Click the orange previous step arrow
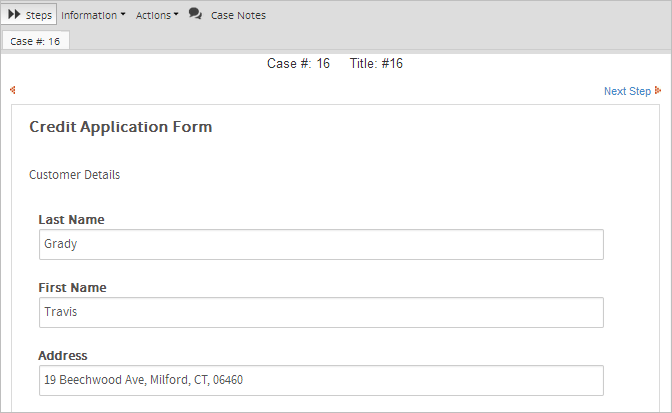 coord(13,90)
